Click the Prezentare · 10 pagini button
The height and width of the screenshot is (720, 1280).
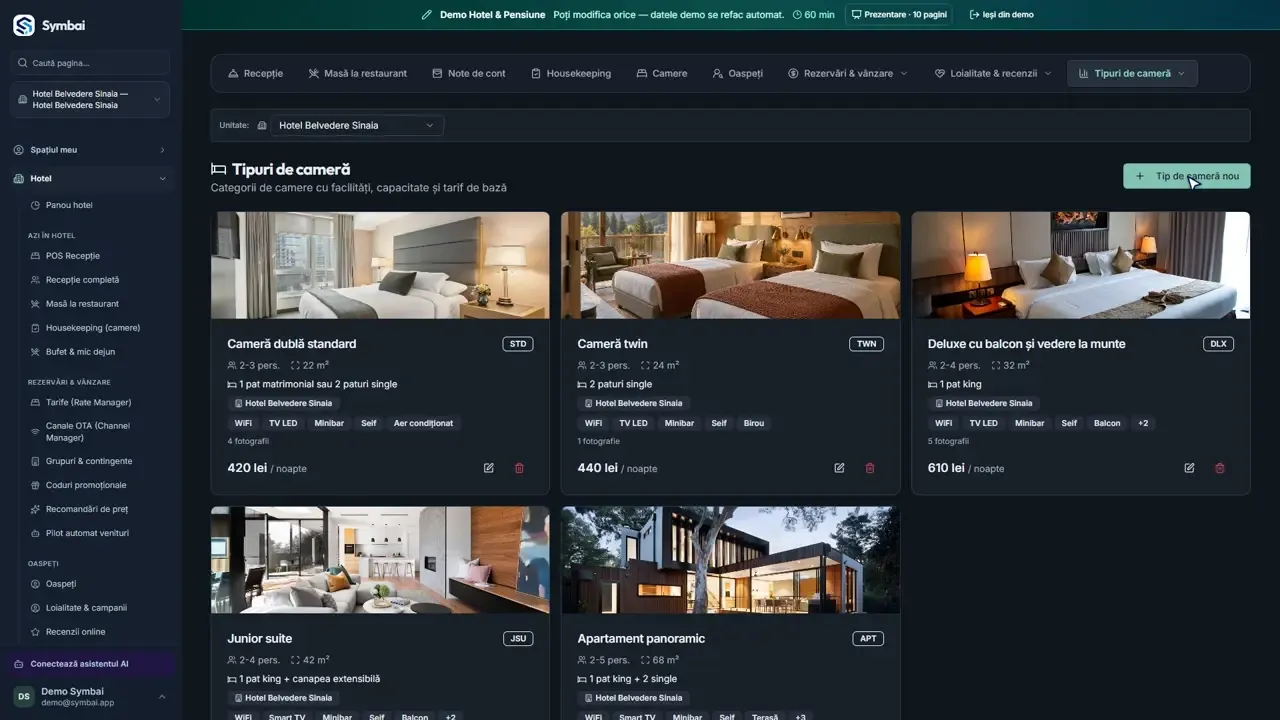(899, 15)
